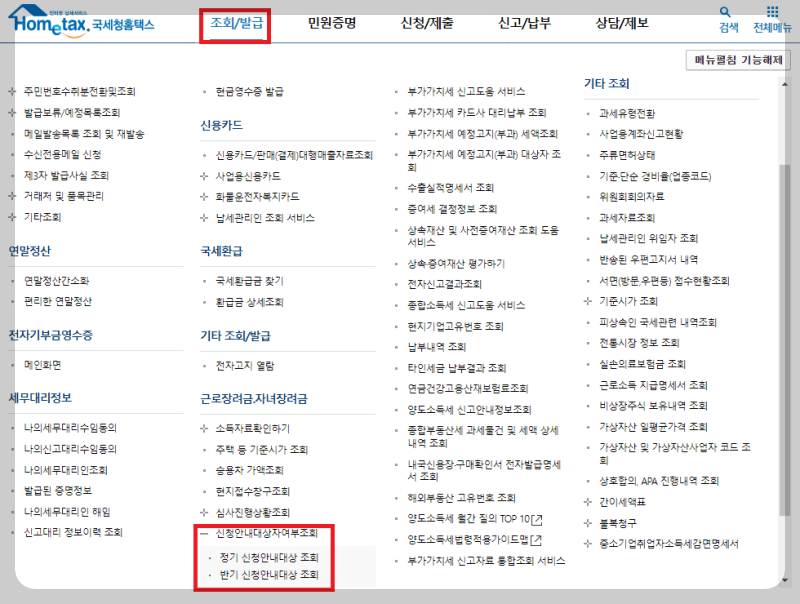Viewport: 800px width, 604px height.
Task: Open 연말정산간소화 link
Action: point(57,281)
